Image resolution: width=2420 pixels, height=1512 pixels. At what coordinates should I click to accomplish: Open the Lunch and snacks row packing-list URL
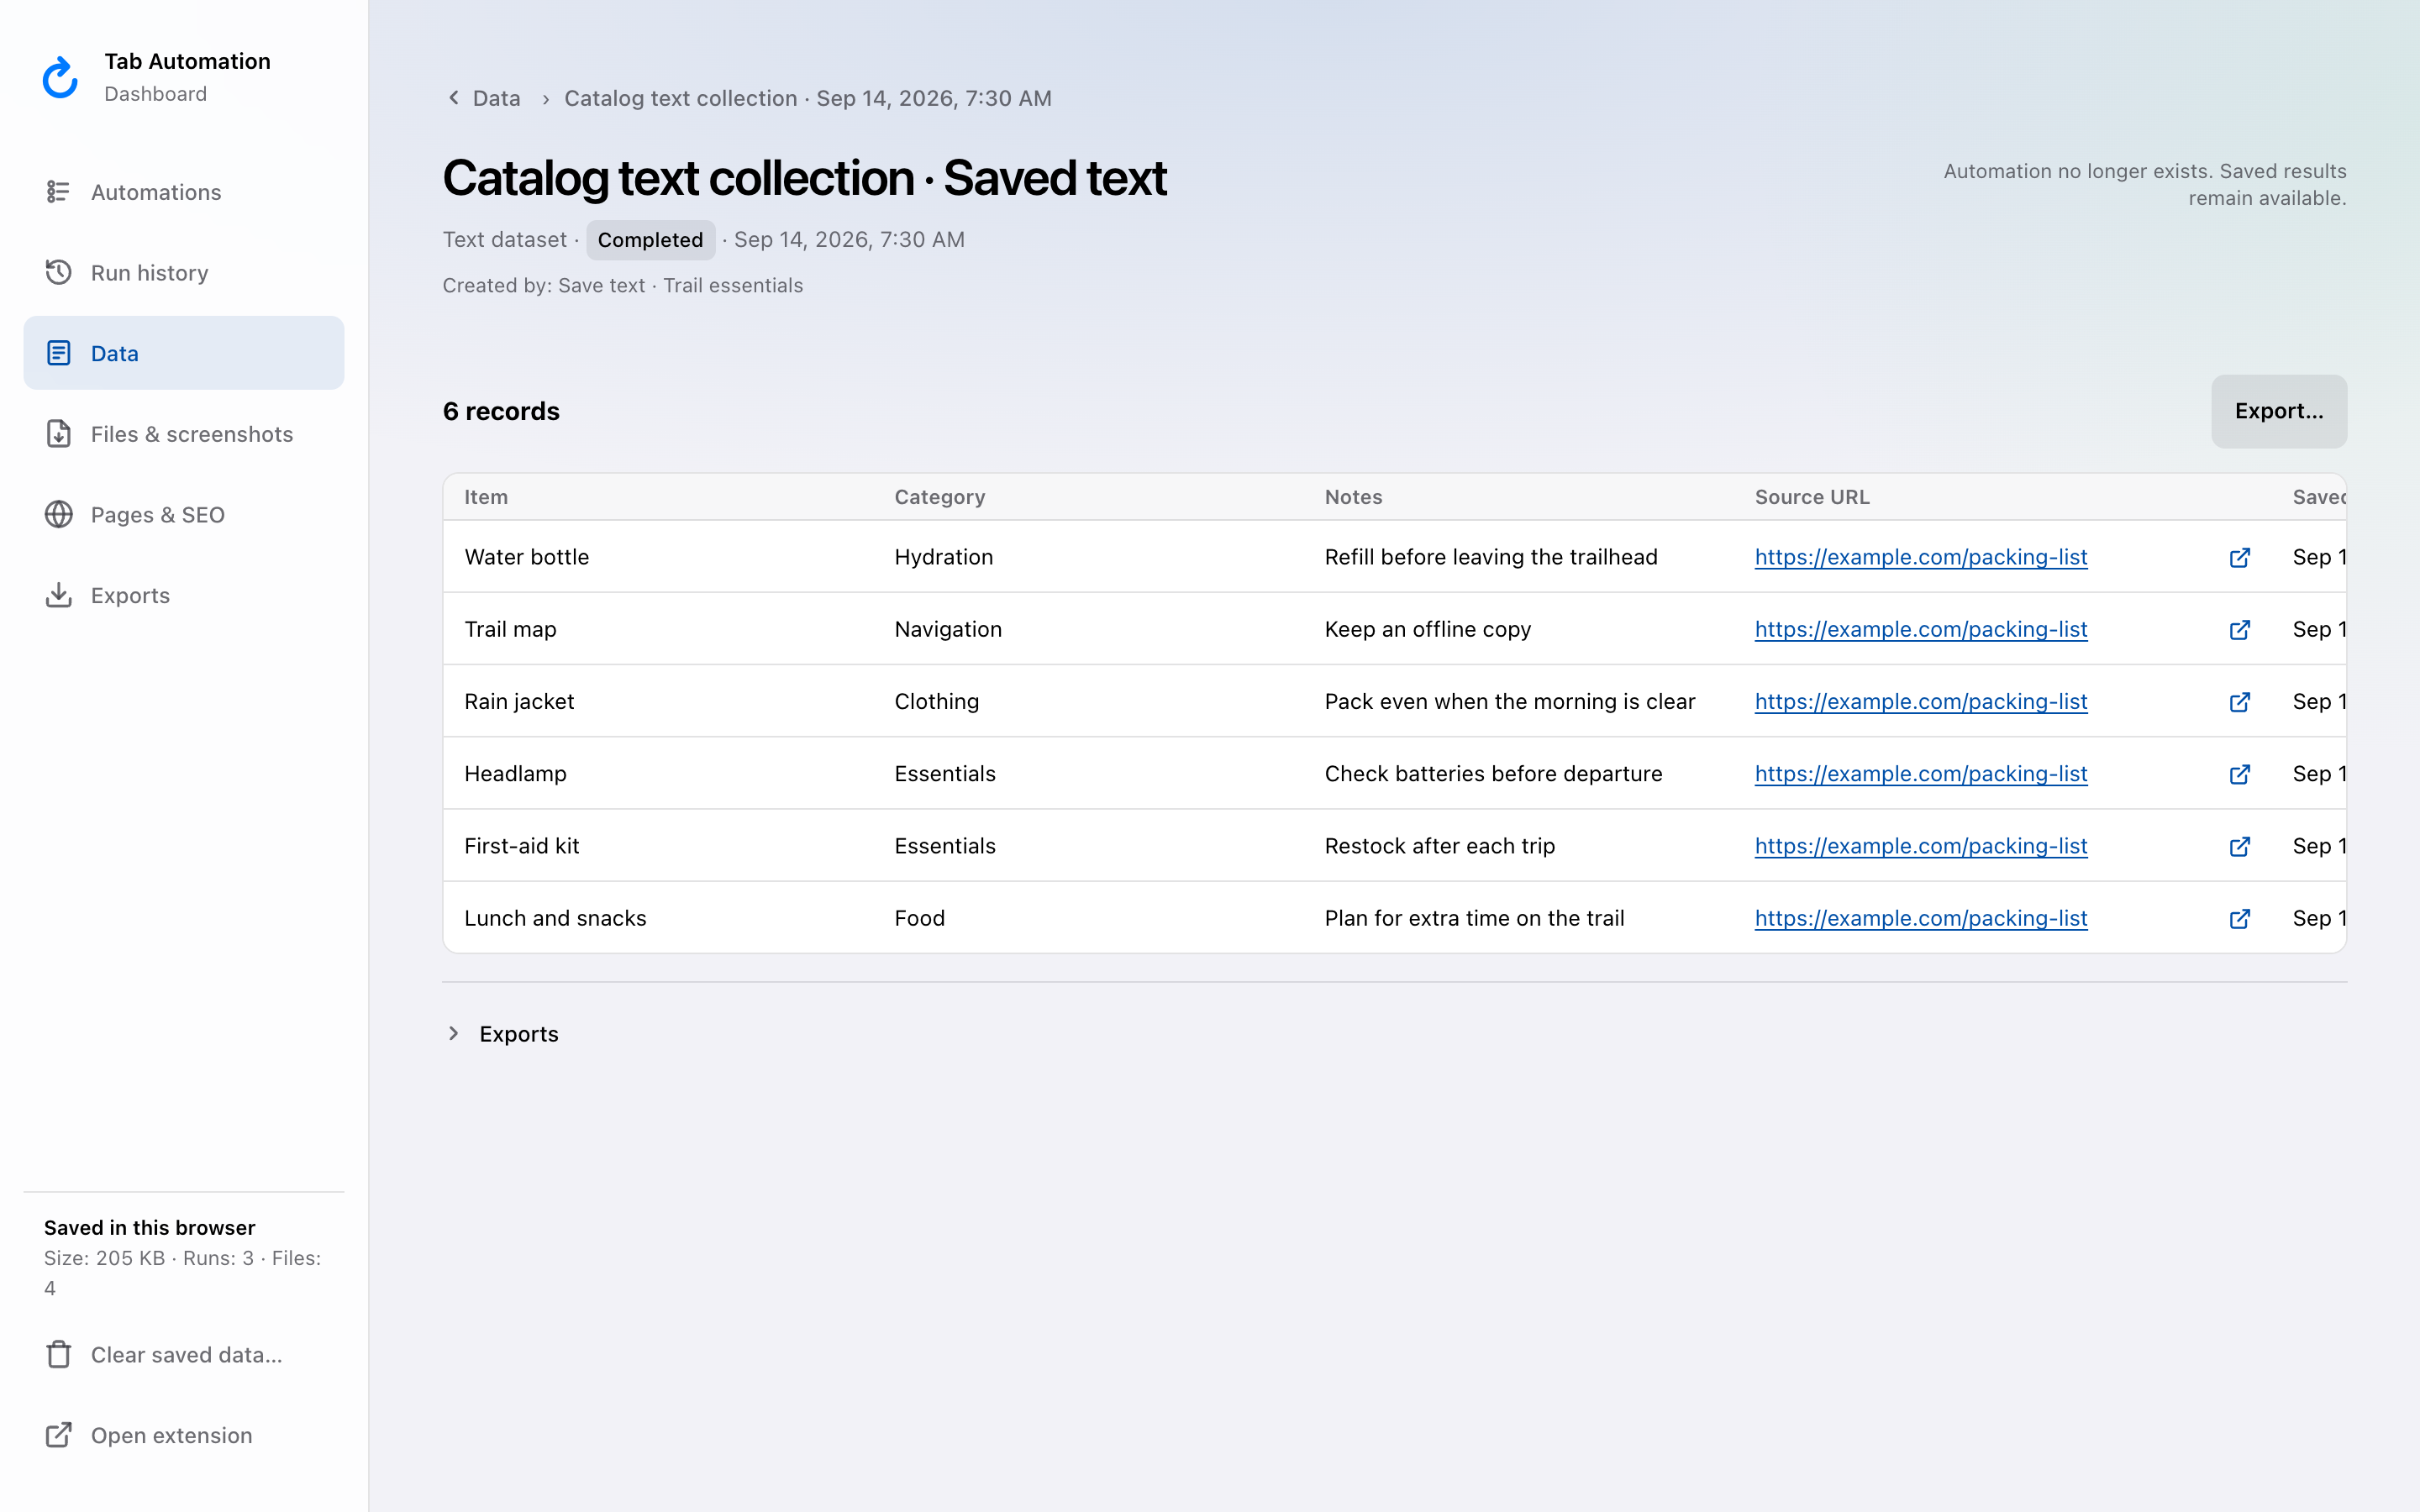coord(1920,918)
